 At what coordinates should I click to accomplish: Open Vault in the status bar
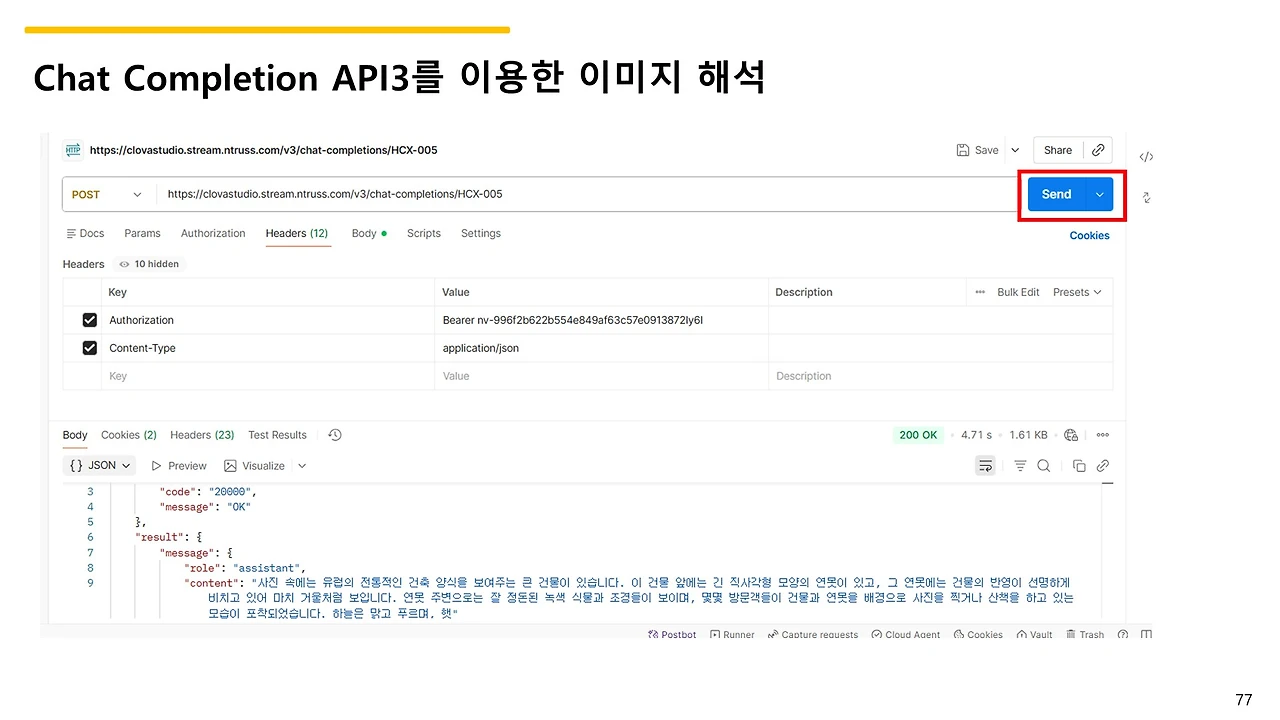(x=1034, y=634)
